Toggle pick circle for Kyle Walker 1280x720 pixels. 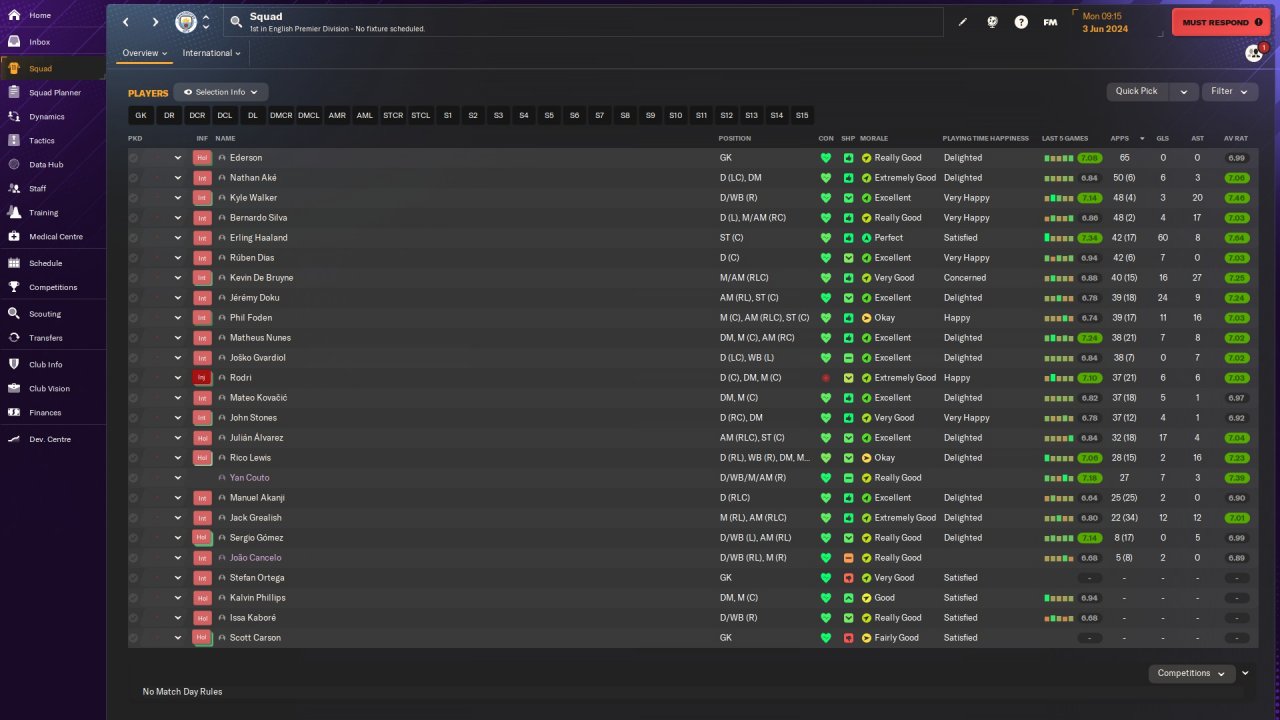click(134, 198)
